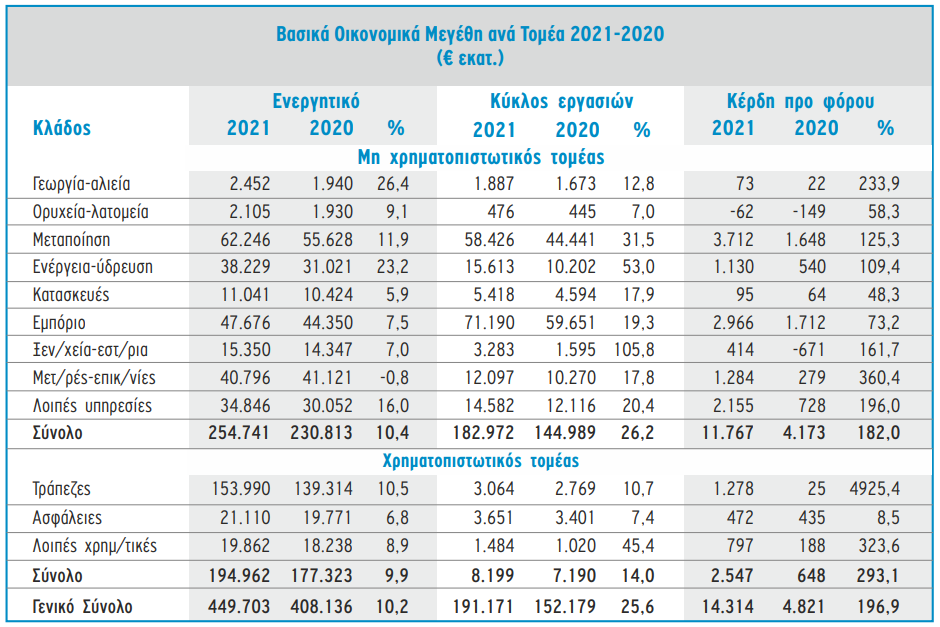Click the value '58.426' in Μεταποίηση row
This screenshot has width=940, height=627.
click(489, 240)
